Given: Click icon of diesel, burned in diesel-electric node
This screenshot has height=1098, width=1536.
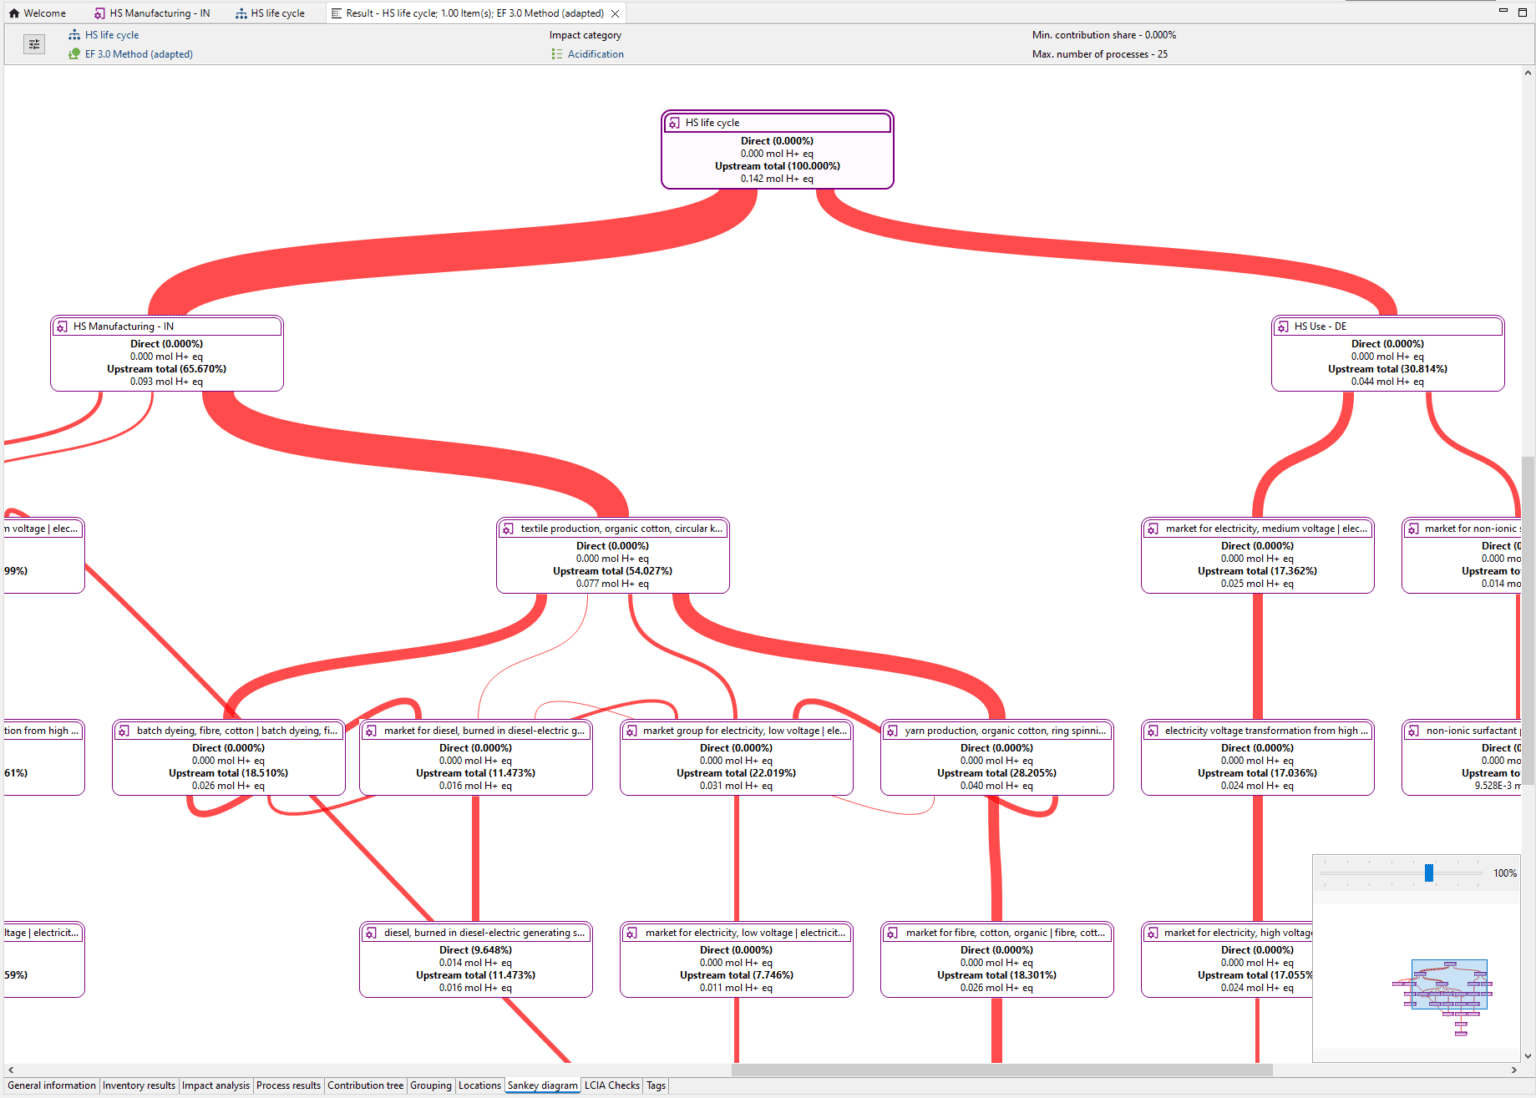Looking at the screenshot, I should tap(372, 933).
